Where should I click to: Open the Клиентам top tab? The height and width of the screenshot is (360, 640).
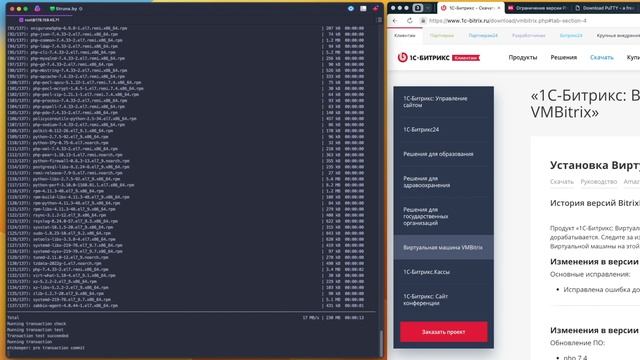point(404,36)
